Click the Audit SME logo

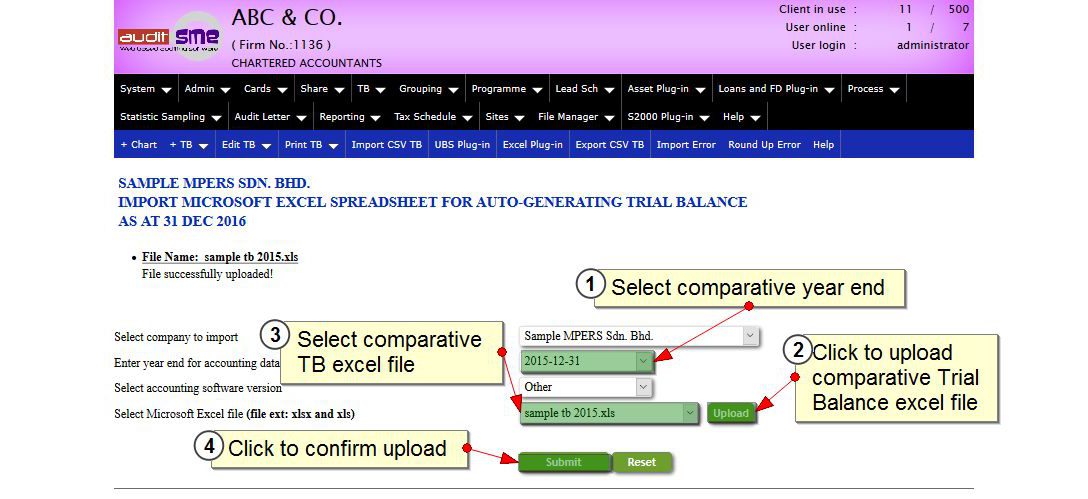(169, 38)
